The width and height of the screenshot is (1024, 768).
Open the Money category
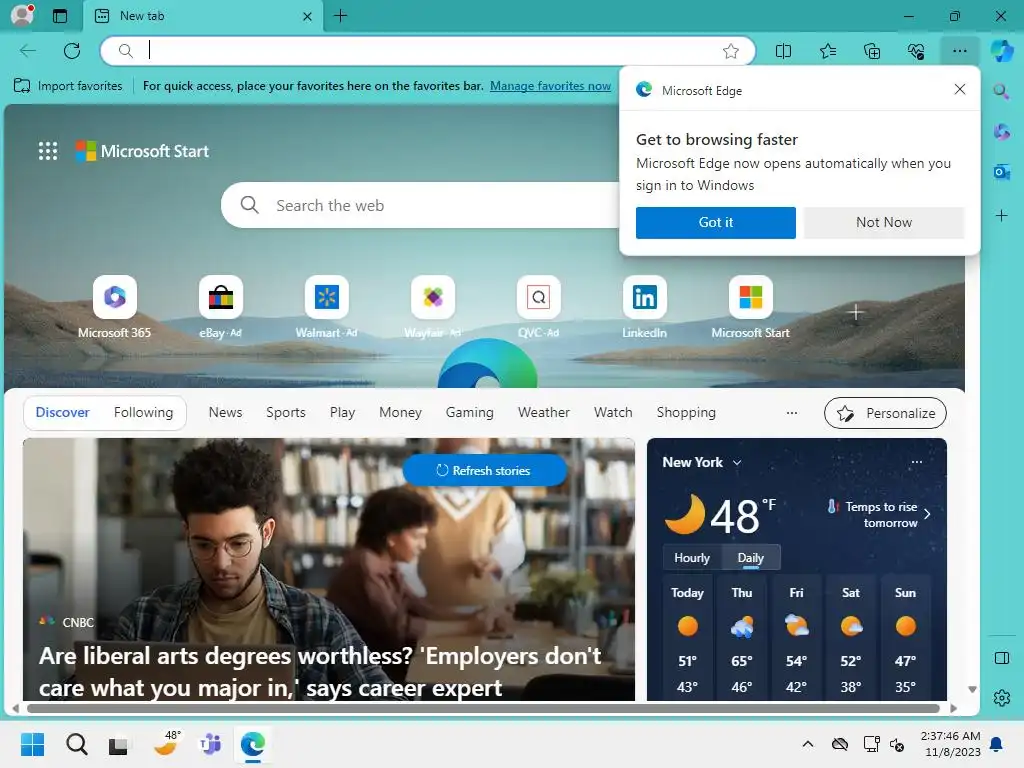click(x=400, y=413)
